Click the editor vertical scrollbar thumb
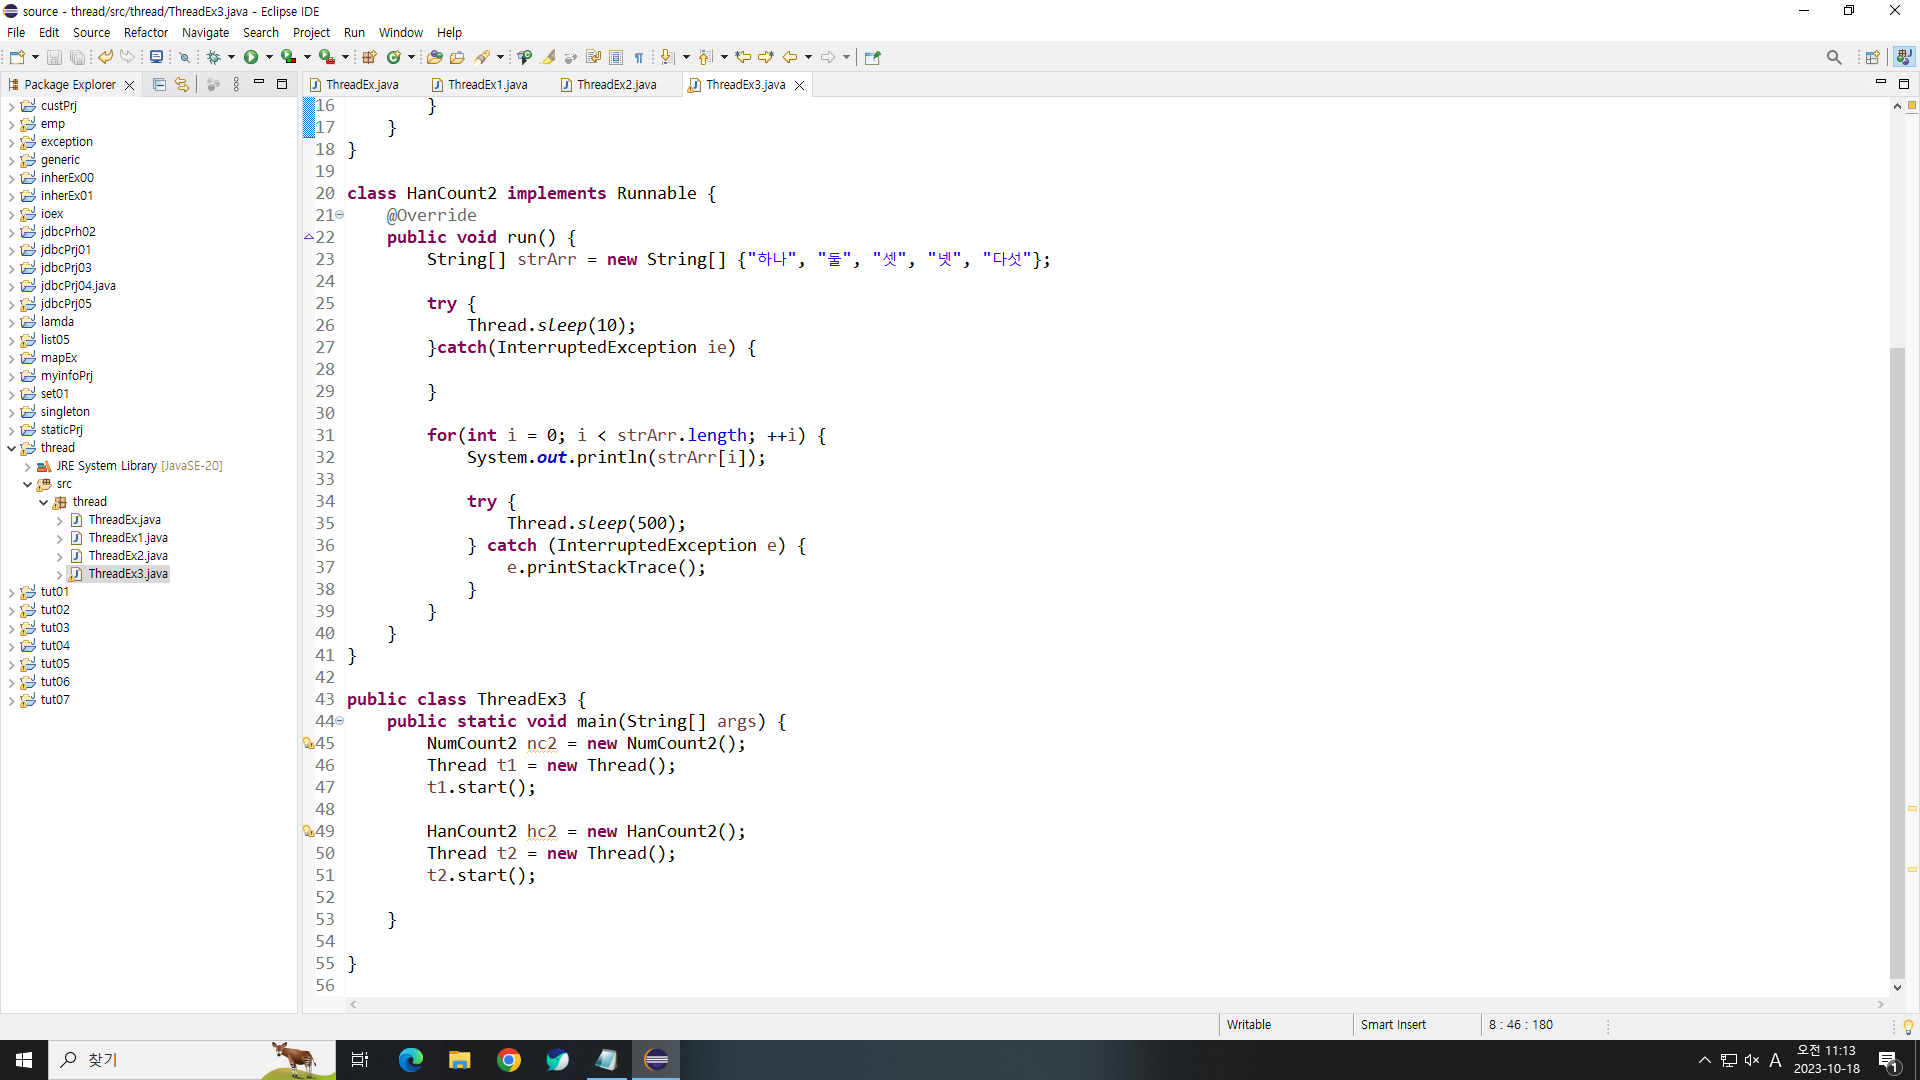Image resolution: width=1920 pixels, height=1080 pixels. tap(1897, 660)
